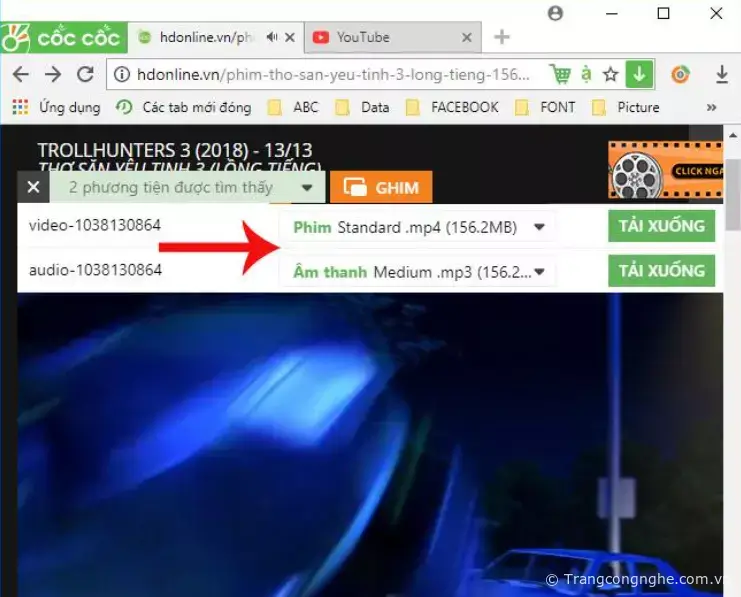The height and width of the screenshot is (597, 741).
Task: Reload the page with the refresh icon
Action: [85, 75]
